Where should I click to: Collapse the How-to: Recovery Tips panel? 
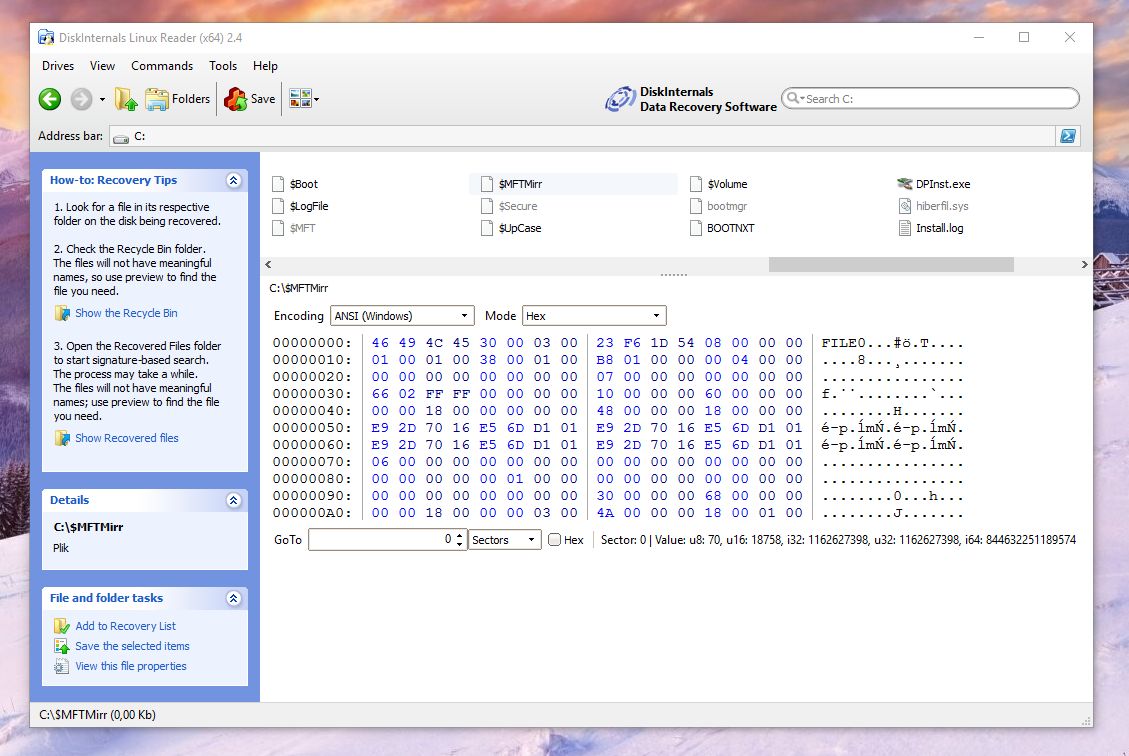click(x=233, y=180)
